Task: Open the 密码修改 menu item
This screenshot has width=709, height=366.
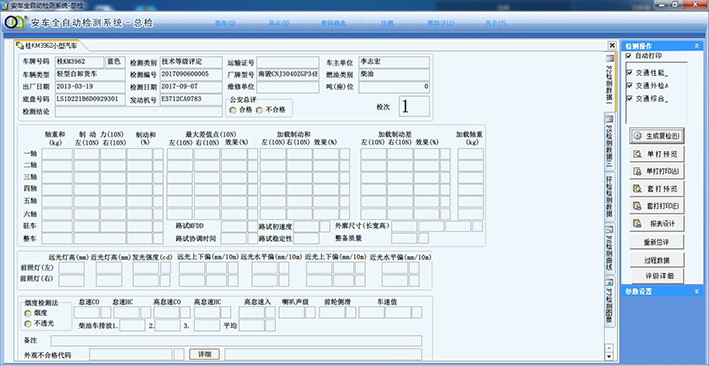Action: tap(333, 23)
